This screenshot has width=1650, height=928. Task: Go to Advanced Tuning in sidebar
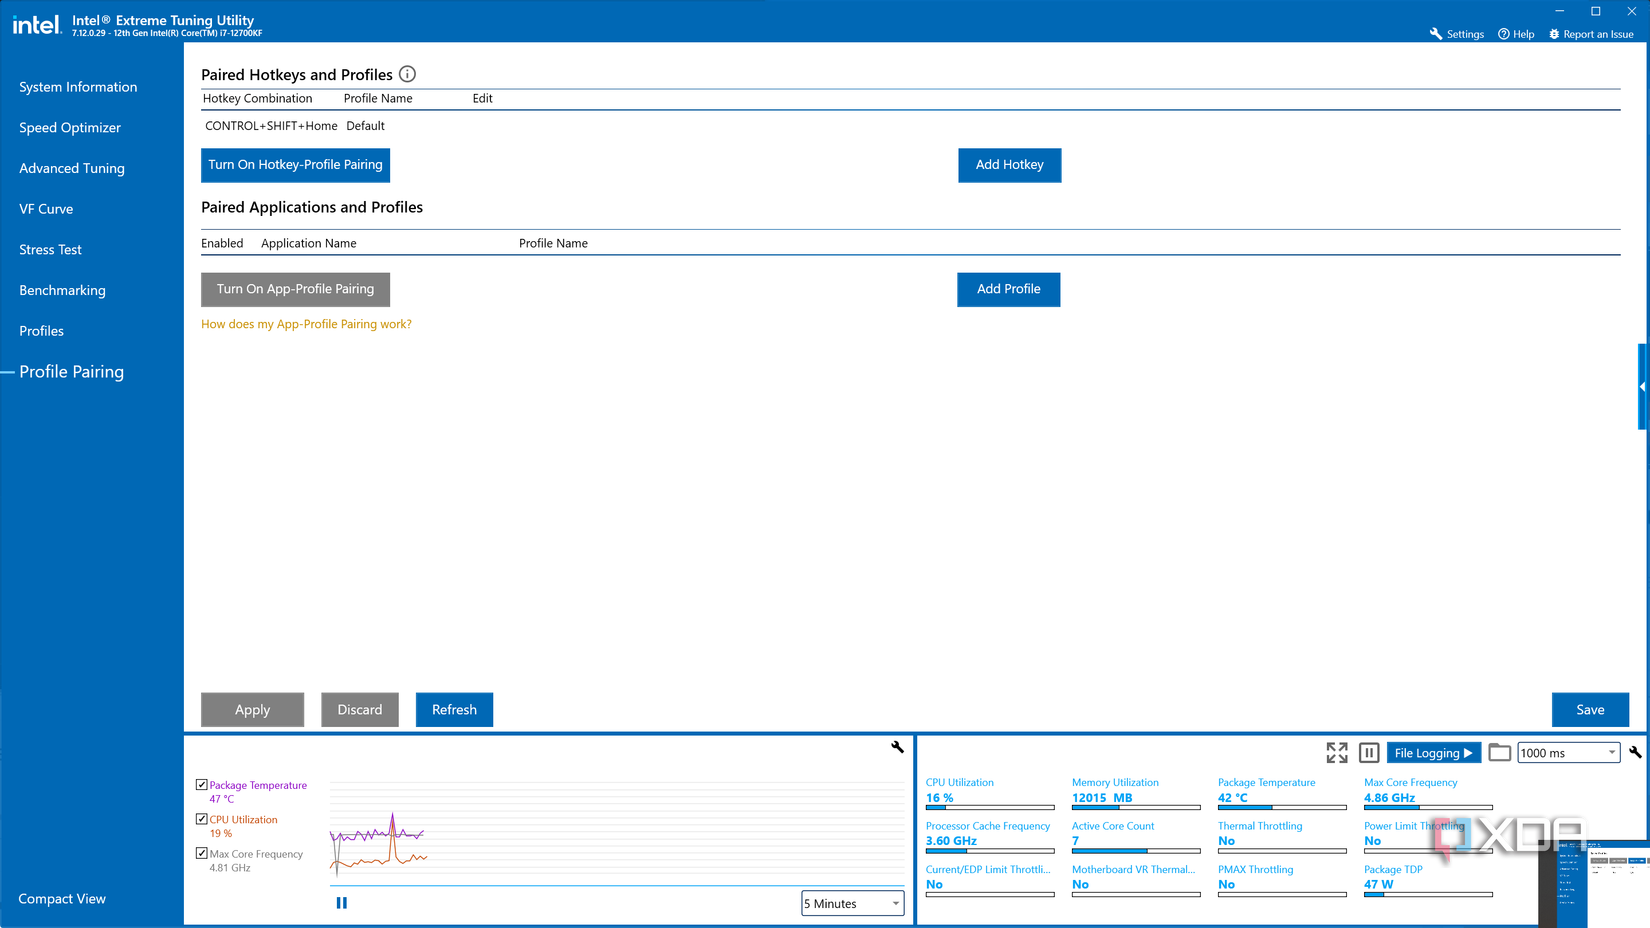click(x=72, y=168)
